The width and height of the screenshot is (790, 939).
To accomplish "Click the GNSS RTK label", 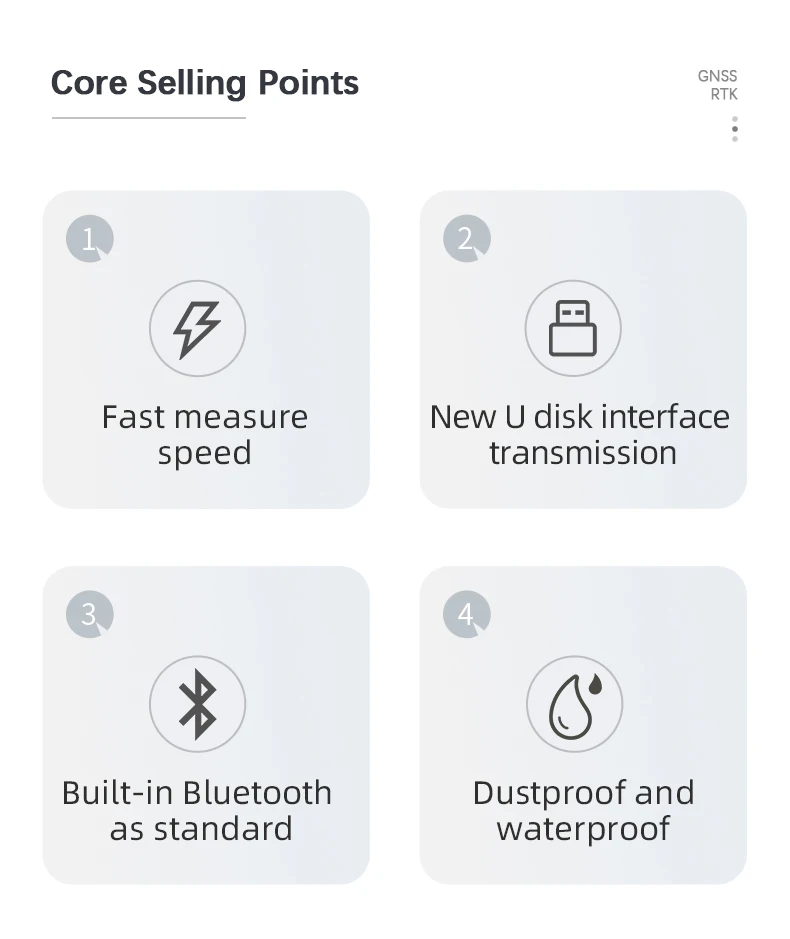I will tap(718, 85).
